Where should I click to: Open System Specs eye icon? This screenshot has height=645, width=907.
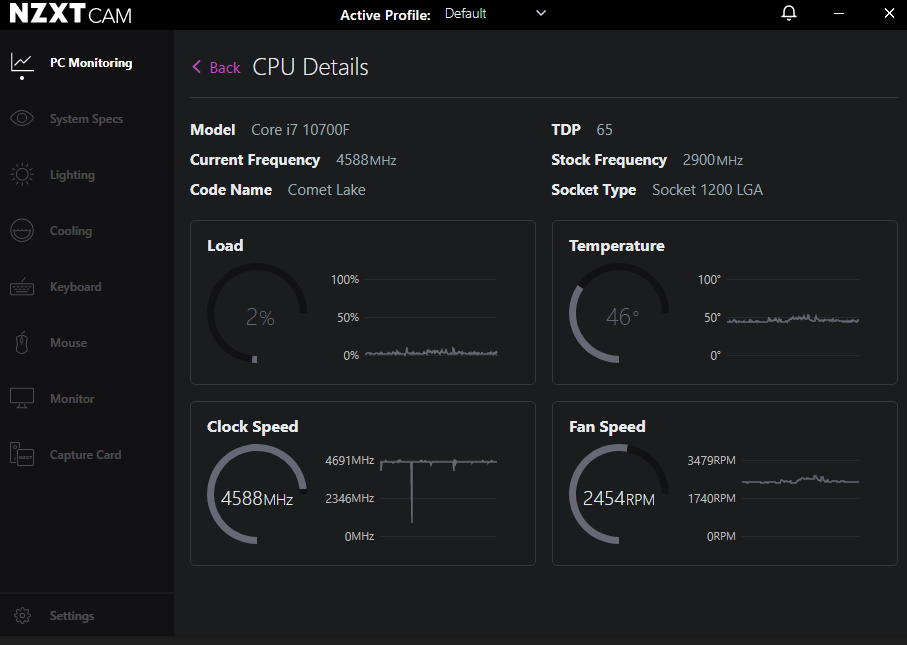click(x=22, y=119)
